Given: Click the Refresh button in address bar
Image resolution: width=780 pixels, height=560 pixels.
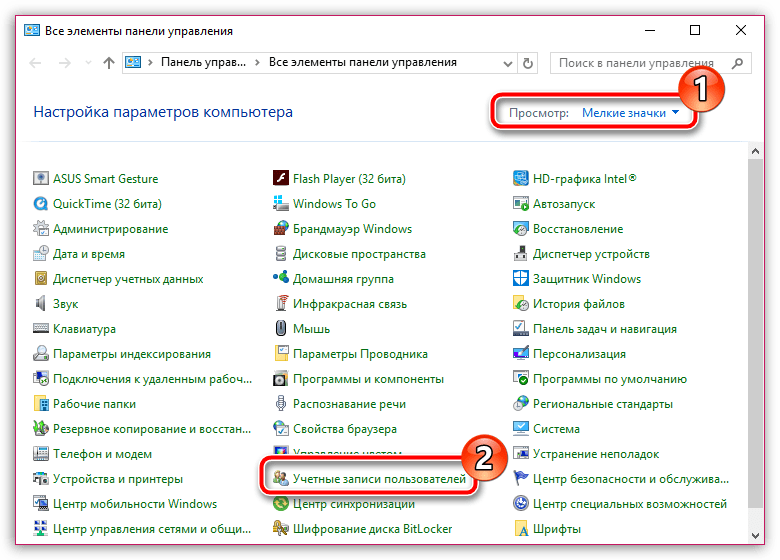Looking at the screenshot, I should click(x=528, y=63).
